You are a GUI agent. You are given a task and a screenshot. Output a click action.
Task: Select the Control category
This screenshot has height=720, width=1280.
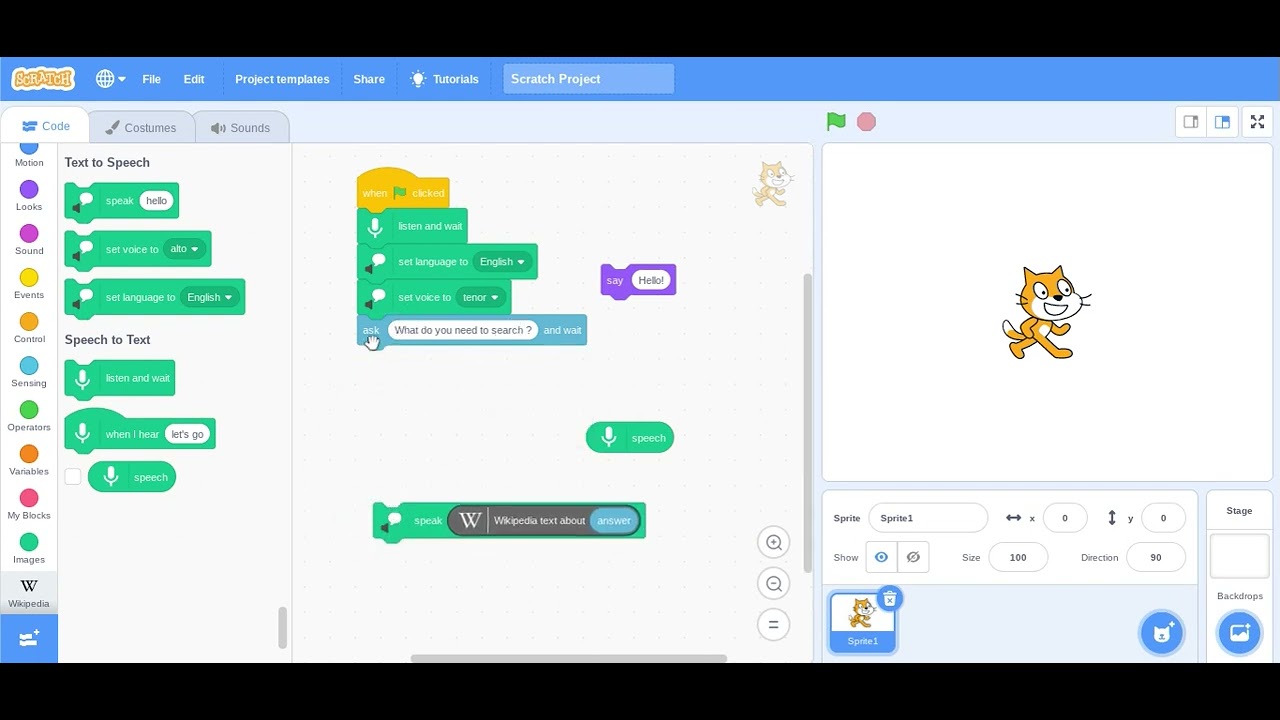click(x=29, y=328)
